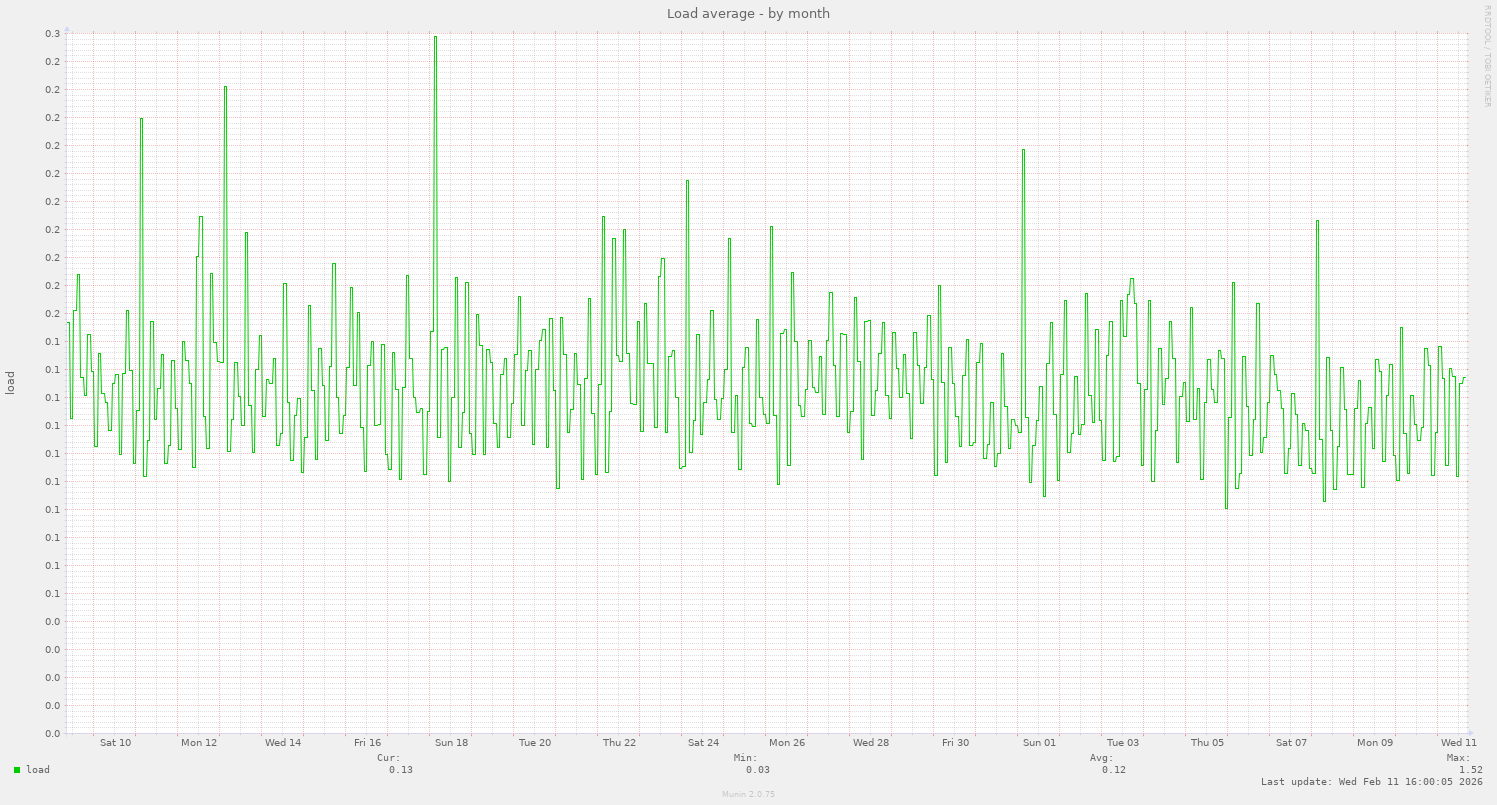Select the 'Thu 22' x-axis label

click(620, 743)
